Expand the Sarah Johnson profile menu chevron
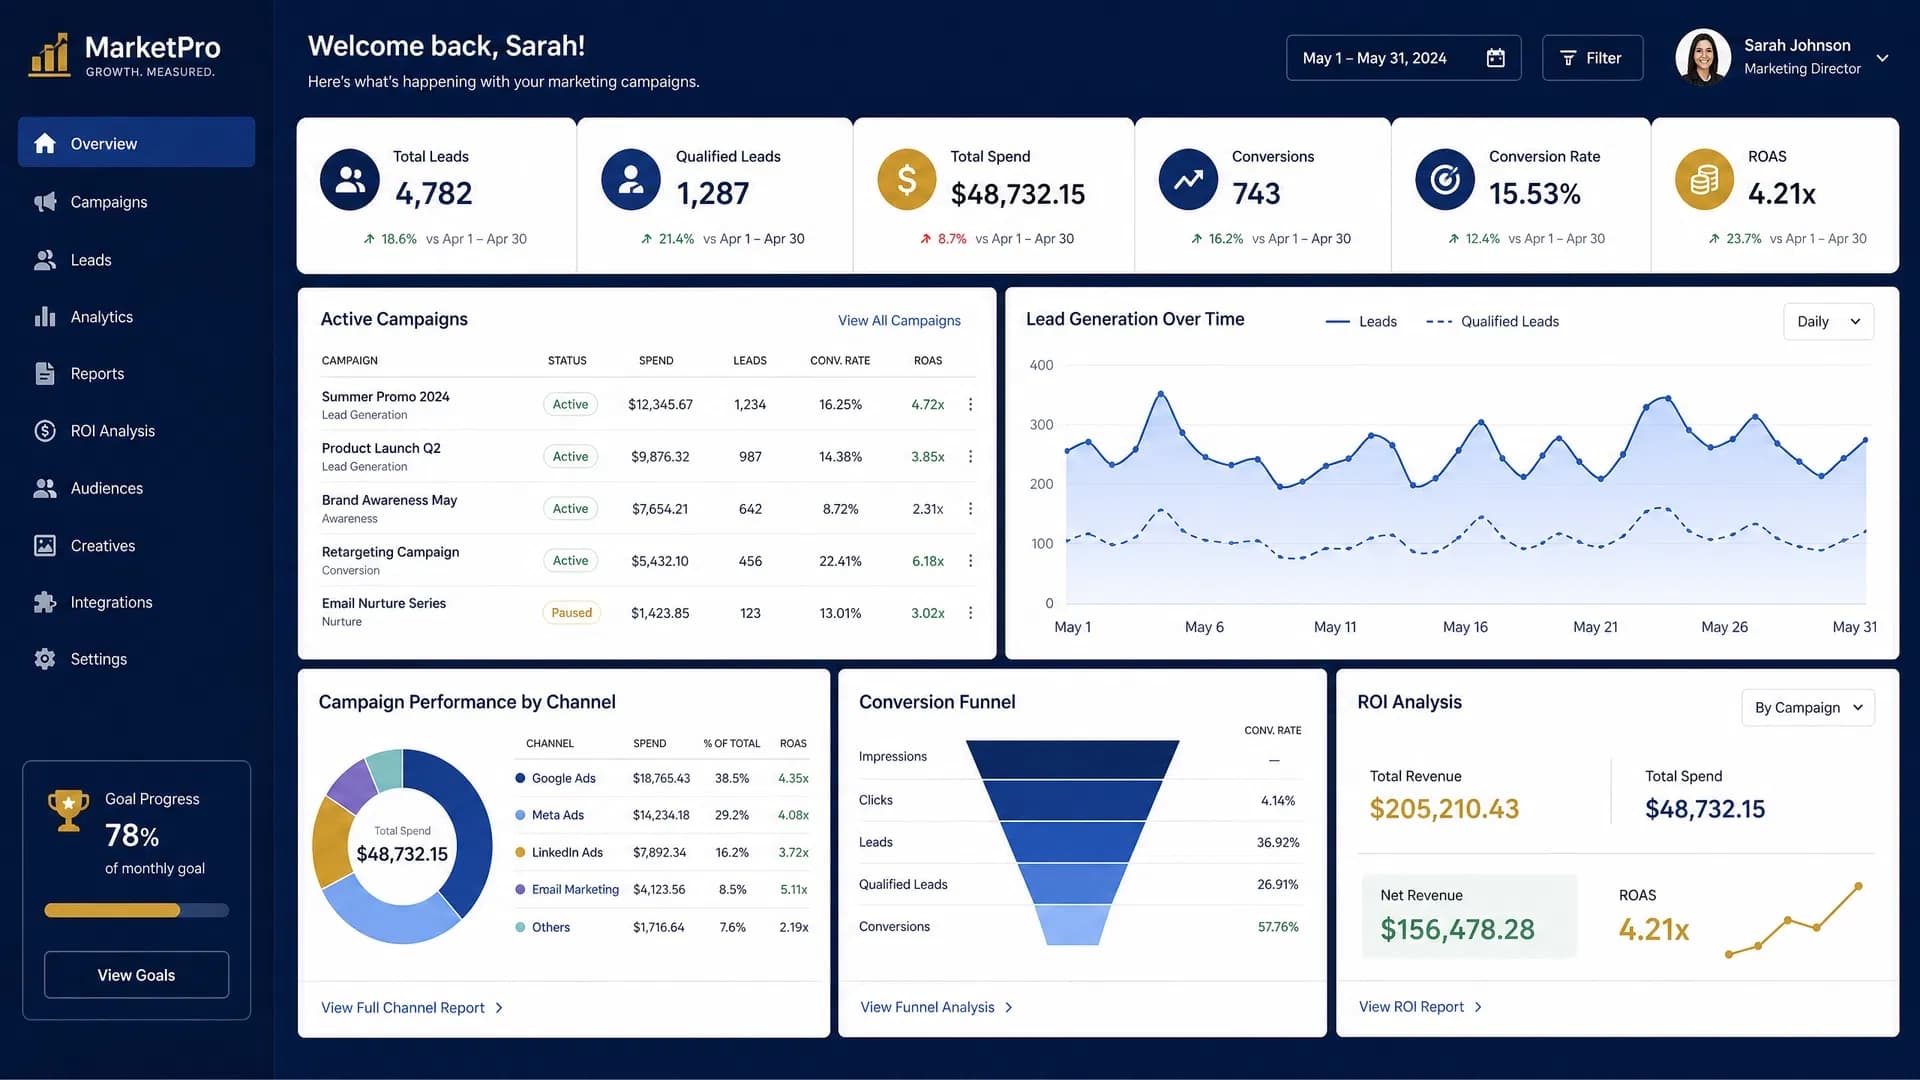The height and width of the screenshot is (1080, 1920). point(1882,58)
